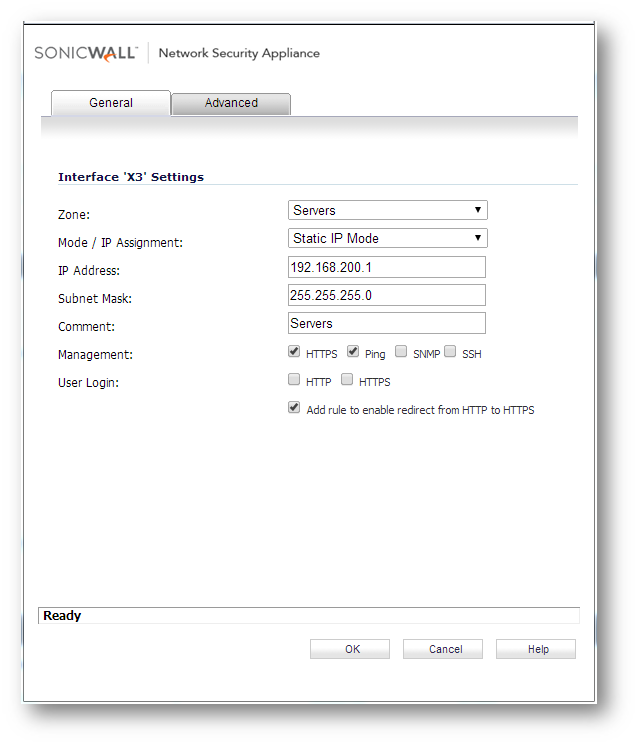639x746 pixels.
Task: Click the SonicWall logo
Action: pos(86,53)
